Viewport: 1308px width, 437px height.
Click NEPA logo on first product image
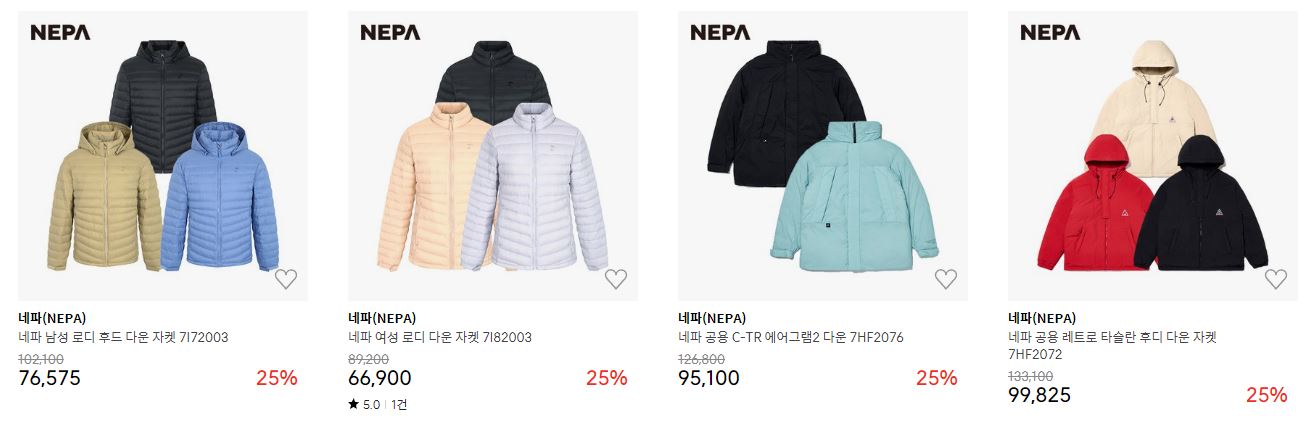coord(60,32)
